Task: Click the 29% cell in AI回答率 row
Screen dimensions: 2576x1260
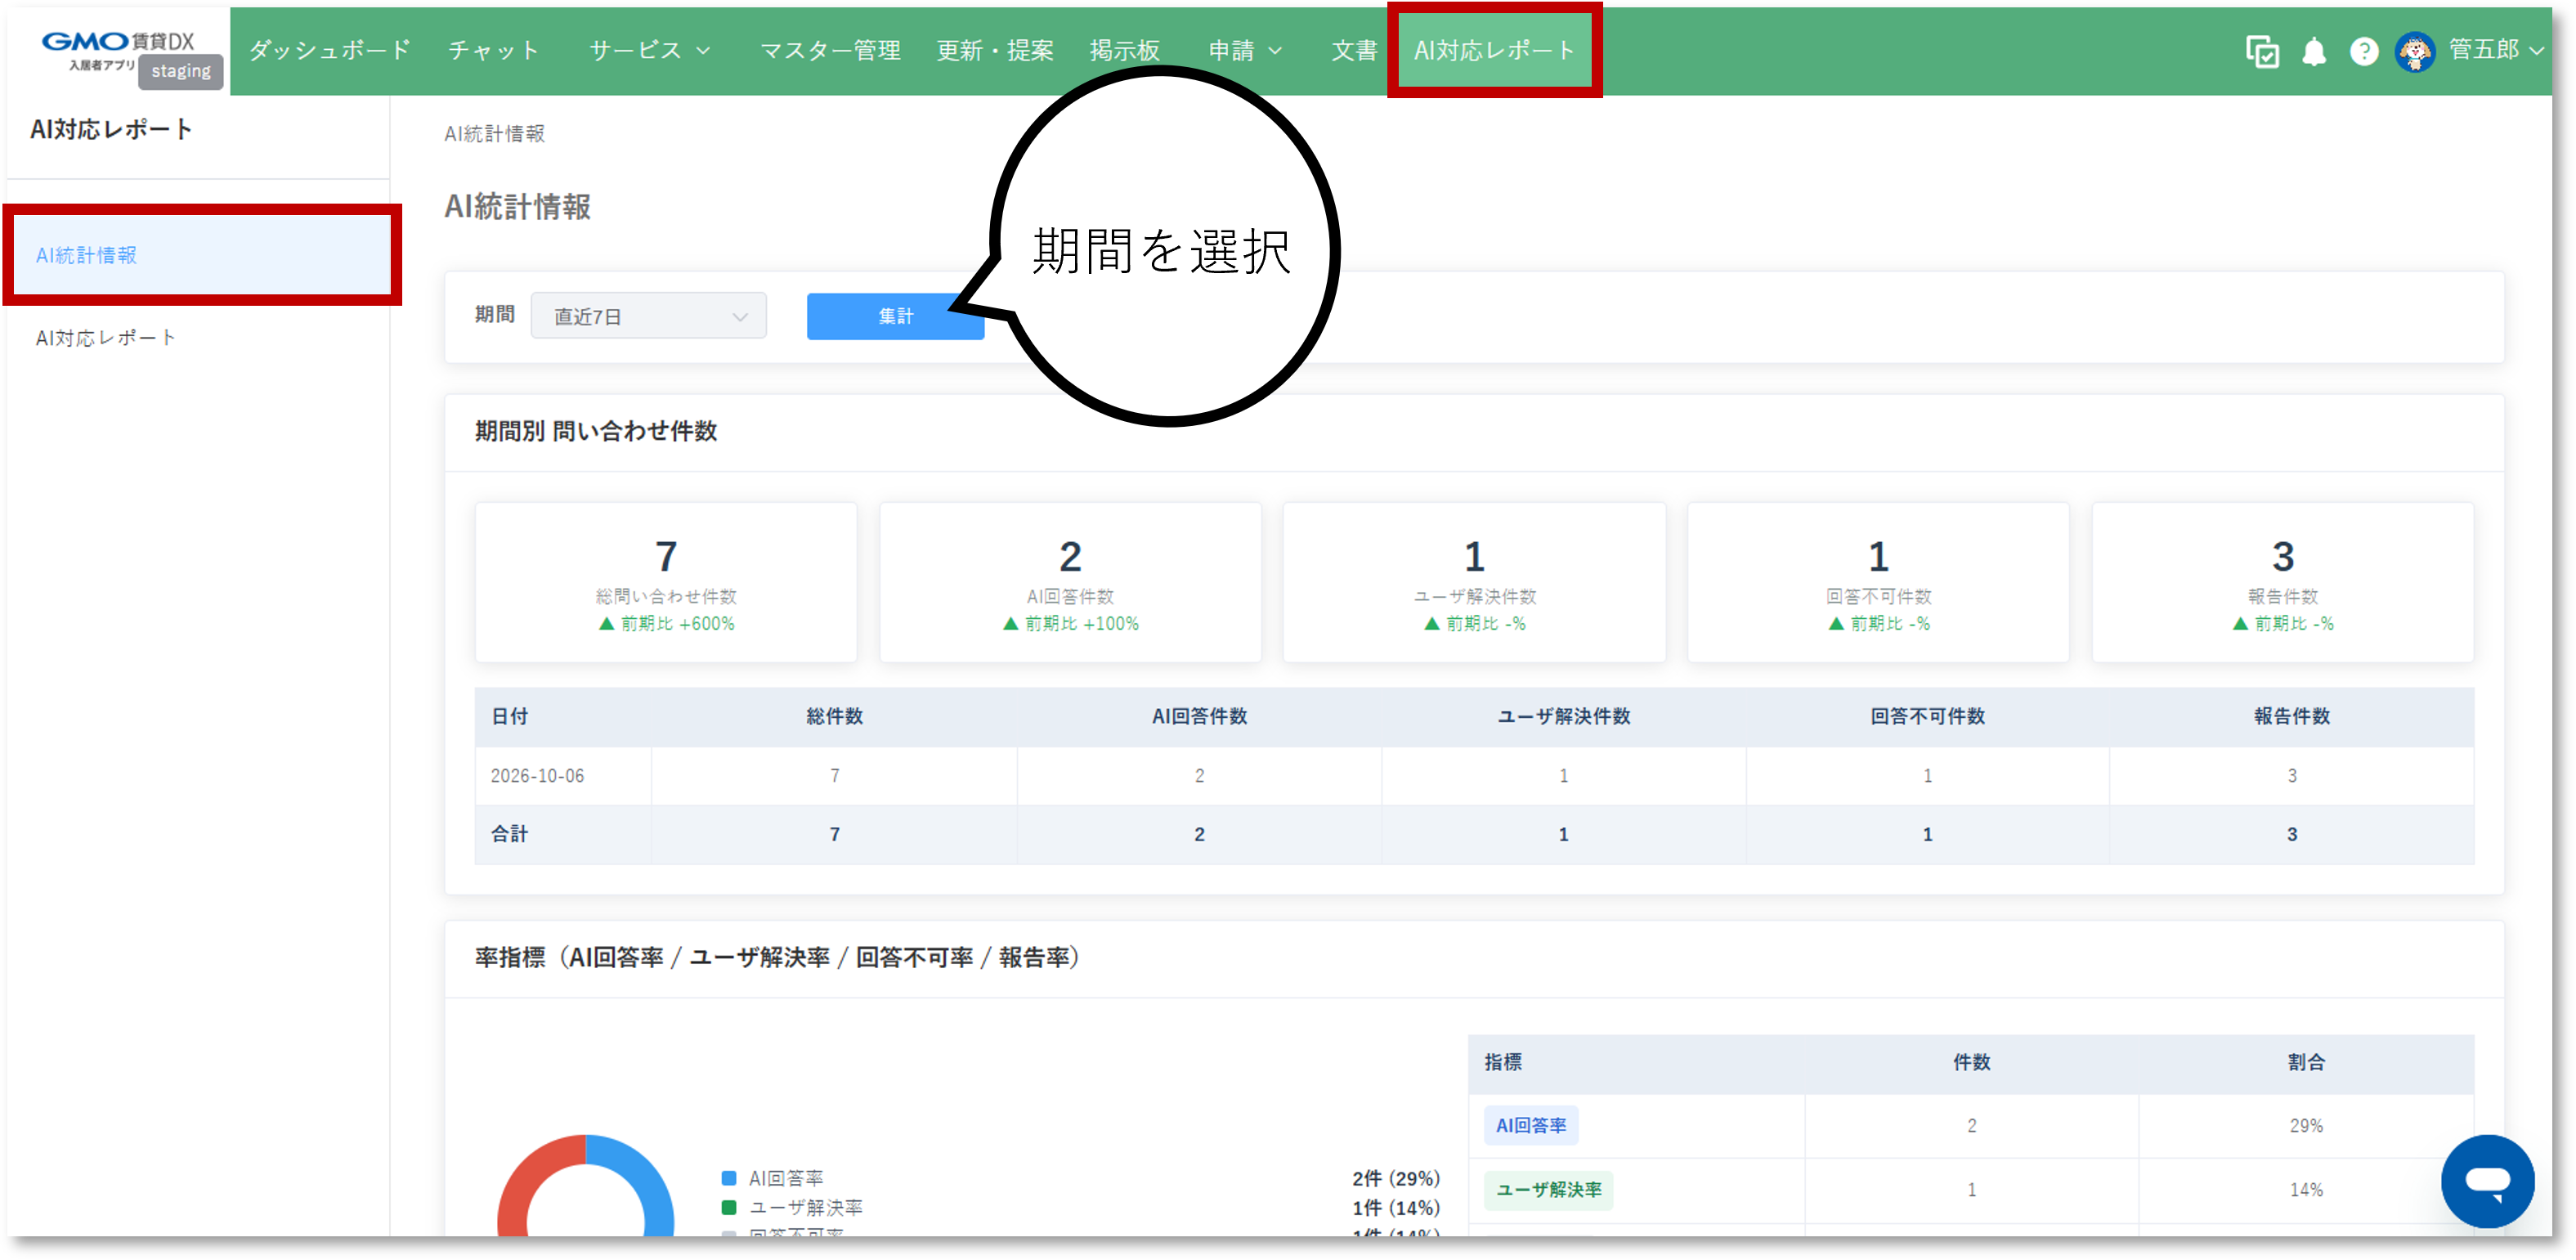Action: tap(2306, 1125)
